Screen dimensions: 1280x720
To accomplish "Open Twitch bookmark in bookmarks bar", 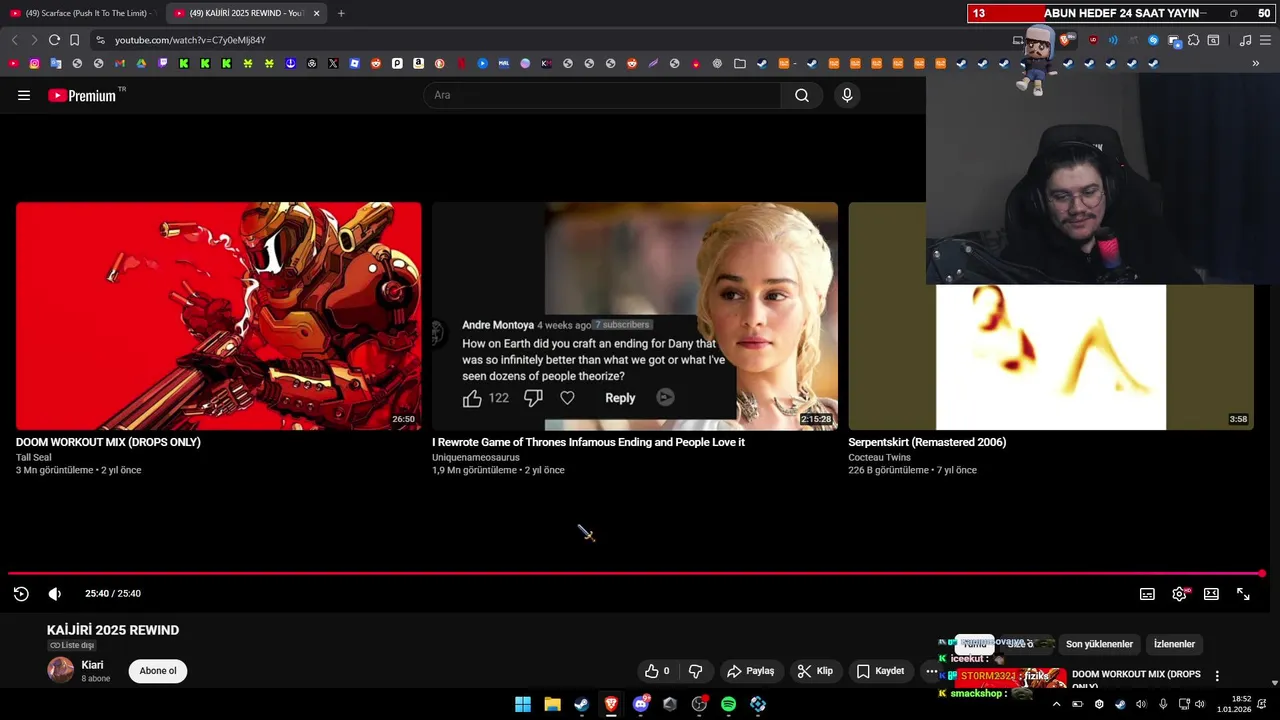I will [x=162, y=63].
